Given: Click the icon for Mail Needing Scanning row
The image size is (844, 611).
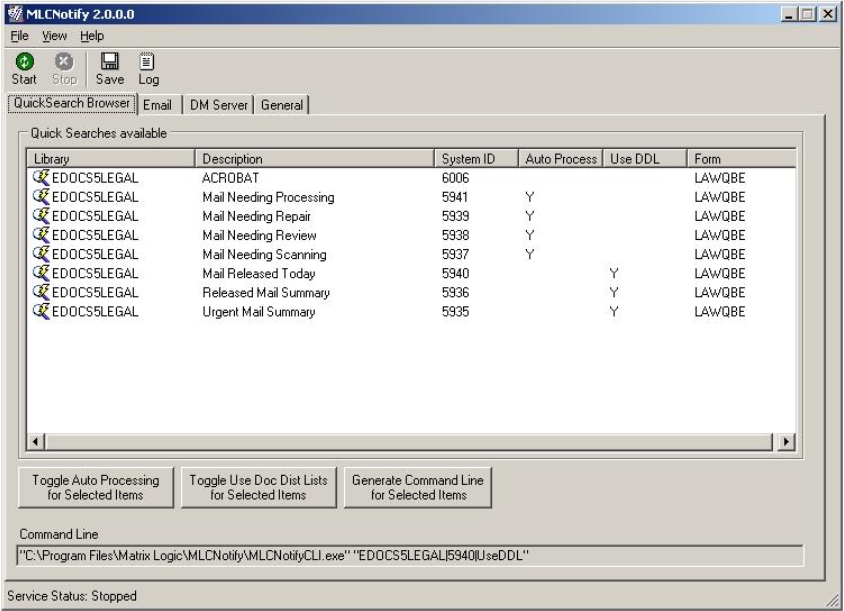Looking at the screenshot, I should 41,254.
